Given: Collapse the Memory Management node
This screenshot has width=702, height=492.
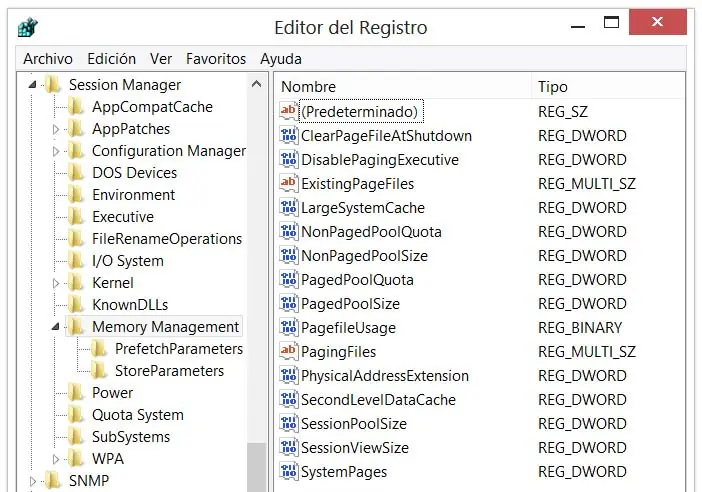Looking at the screenshot, I should coord(56,327).
